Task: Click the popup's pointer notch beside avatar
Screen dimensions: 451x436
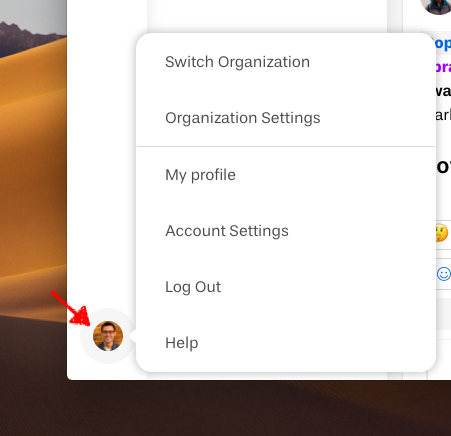Action: [x=133, y=336]
